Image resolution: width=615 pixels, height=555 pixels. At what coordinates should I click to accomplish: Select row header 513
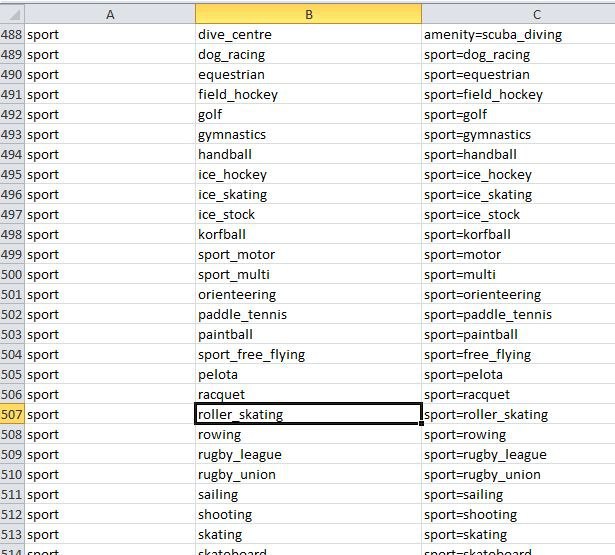point(12,534)
